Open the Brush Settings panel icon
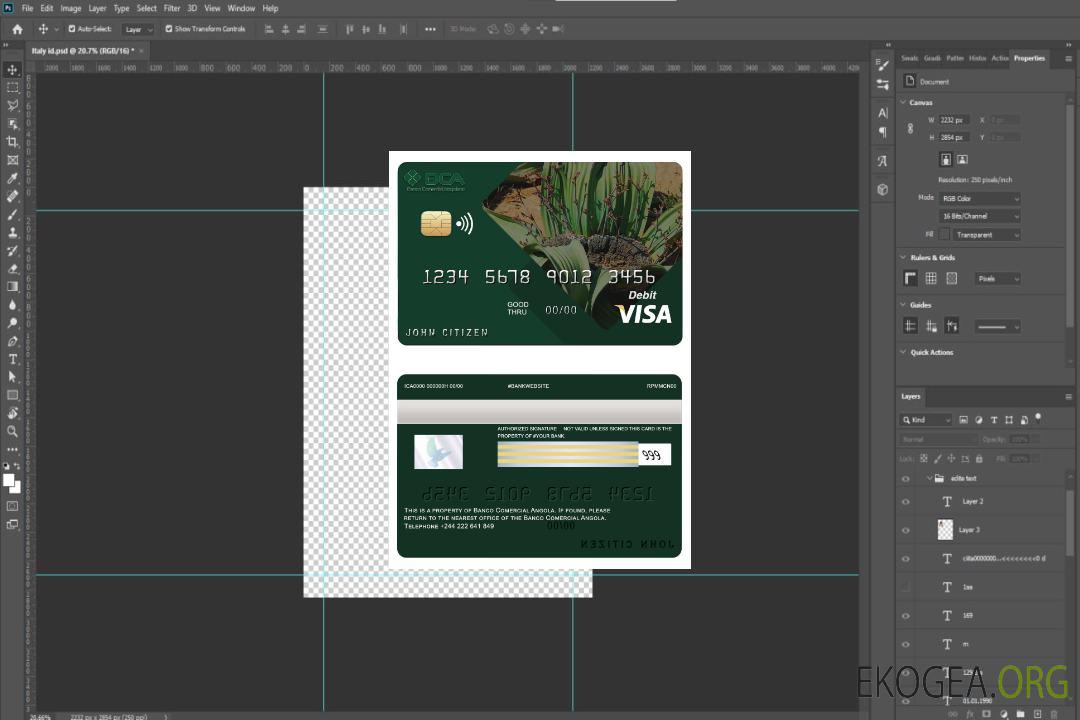 pyautogui.click(x=883, y=65)
